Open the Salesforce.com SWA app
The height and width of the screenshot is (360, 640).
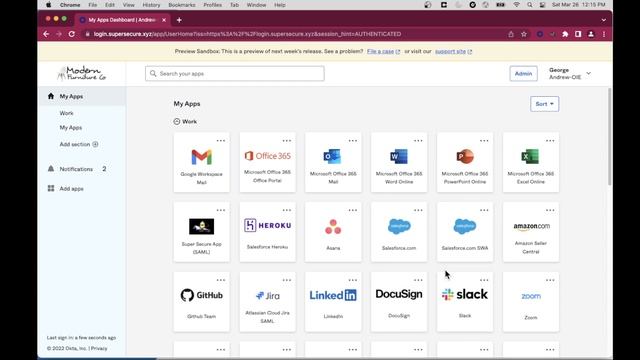tap(465, 232)
